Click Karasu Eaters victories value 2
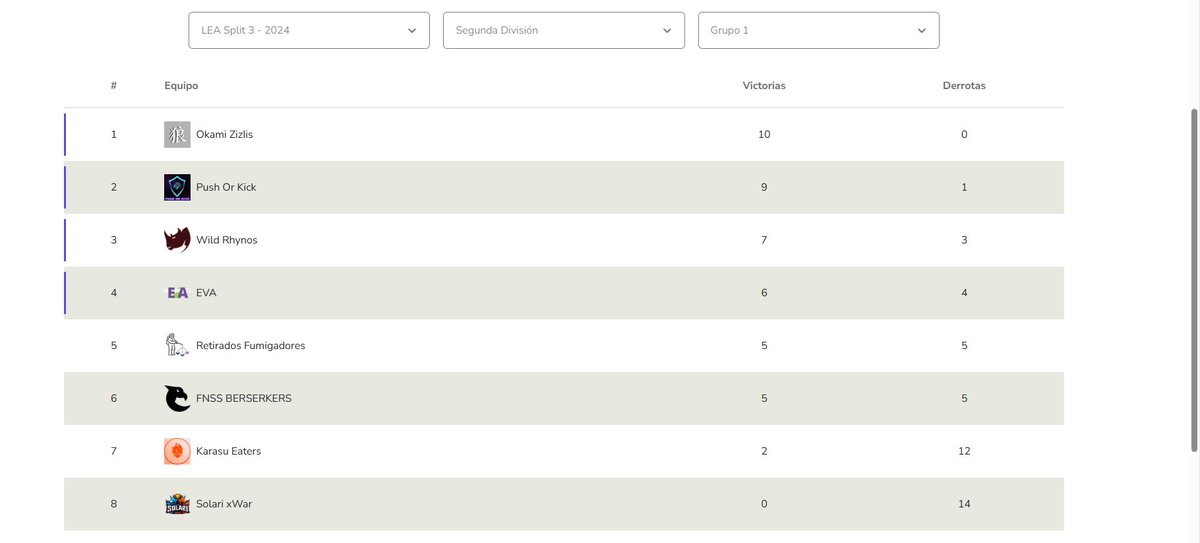 tap(764, 451)
